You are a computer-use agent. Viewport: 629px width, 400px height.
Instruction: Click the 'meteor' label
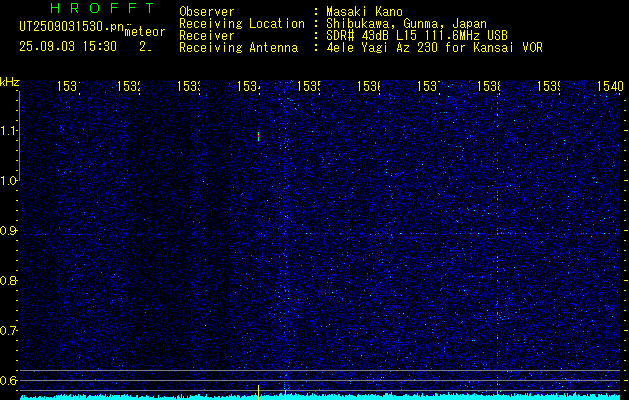point(145,32)
